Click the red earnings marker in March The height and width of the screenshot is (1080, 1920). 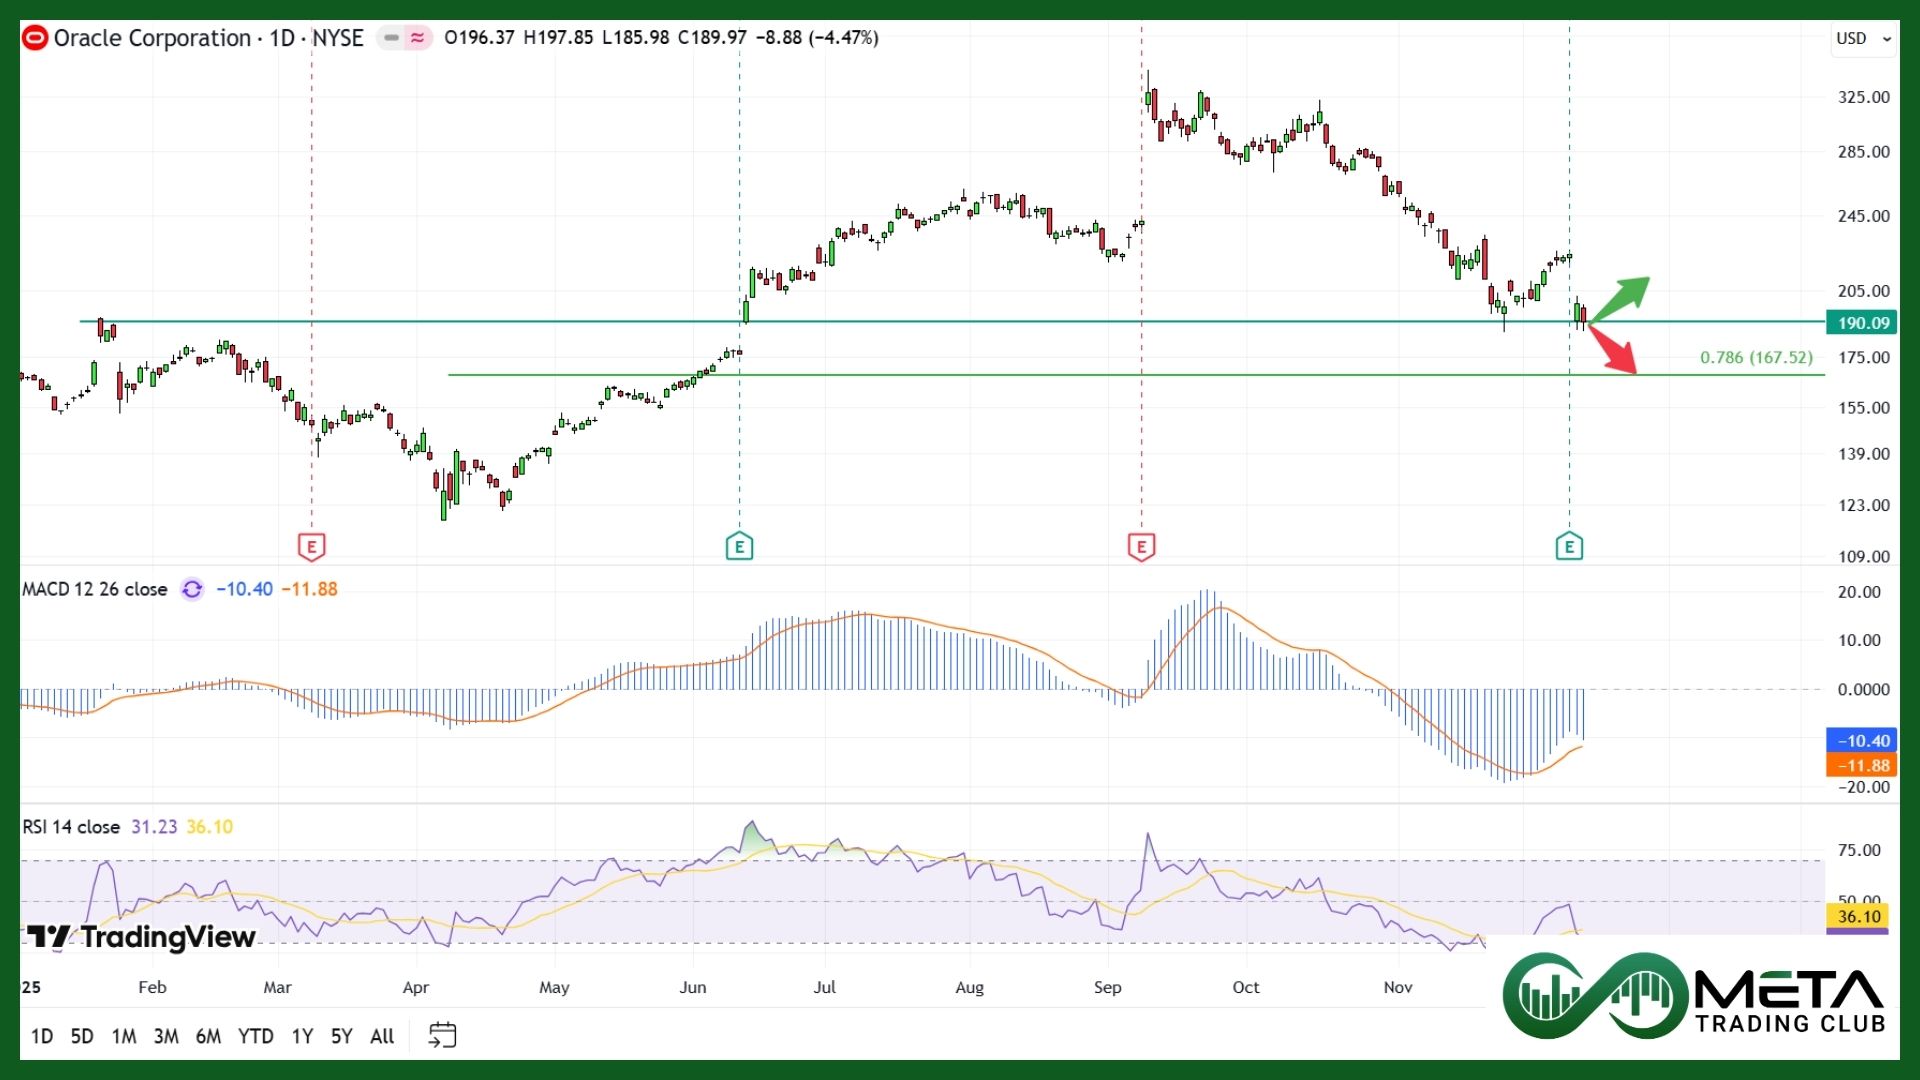pos(311,546)
